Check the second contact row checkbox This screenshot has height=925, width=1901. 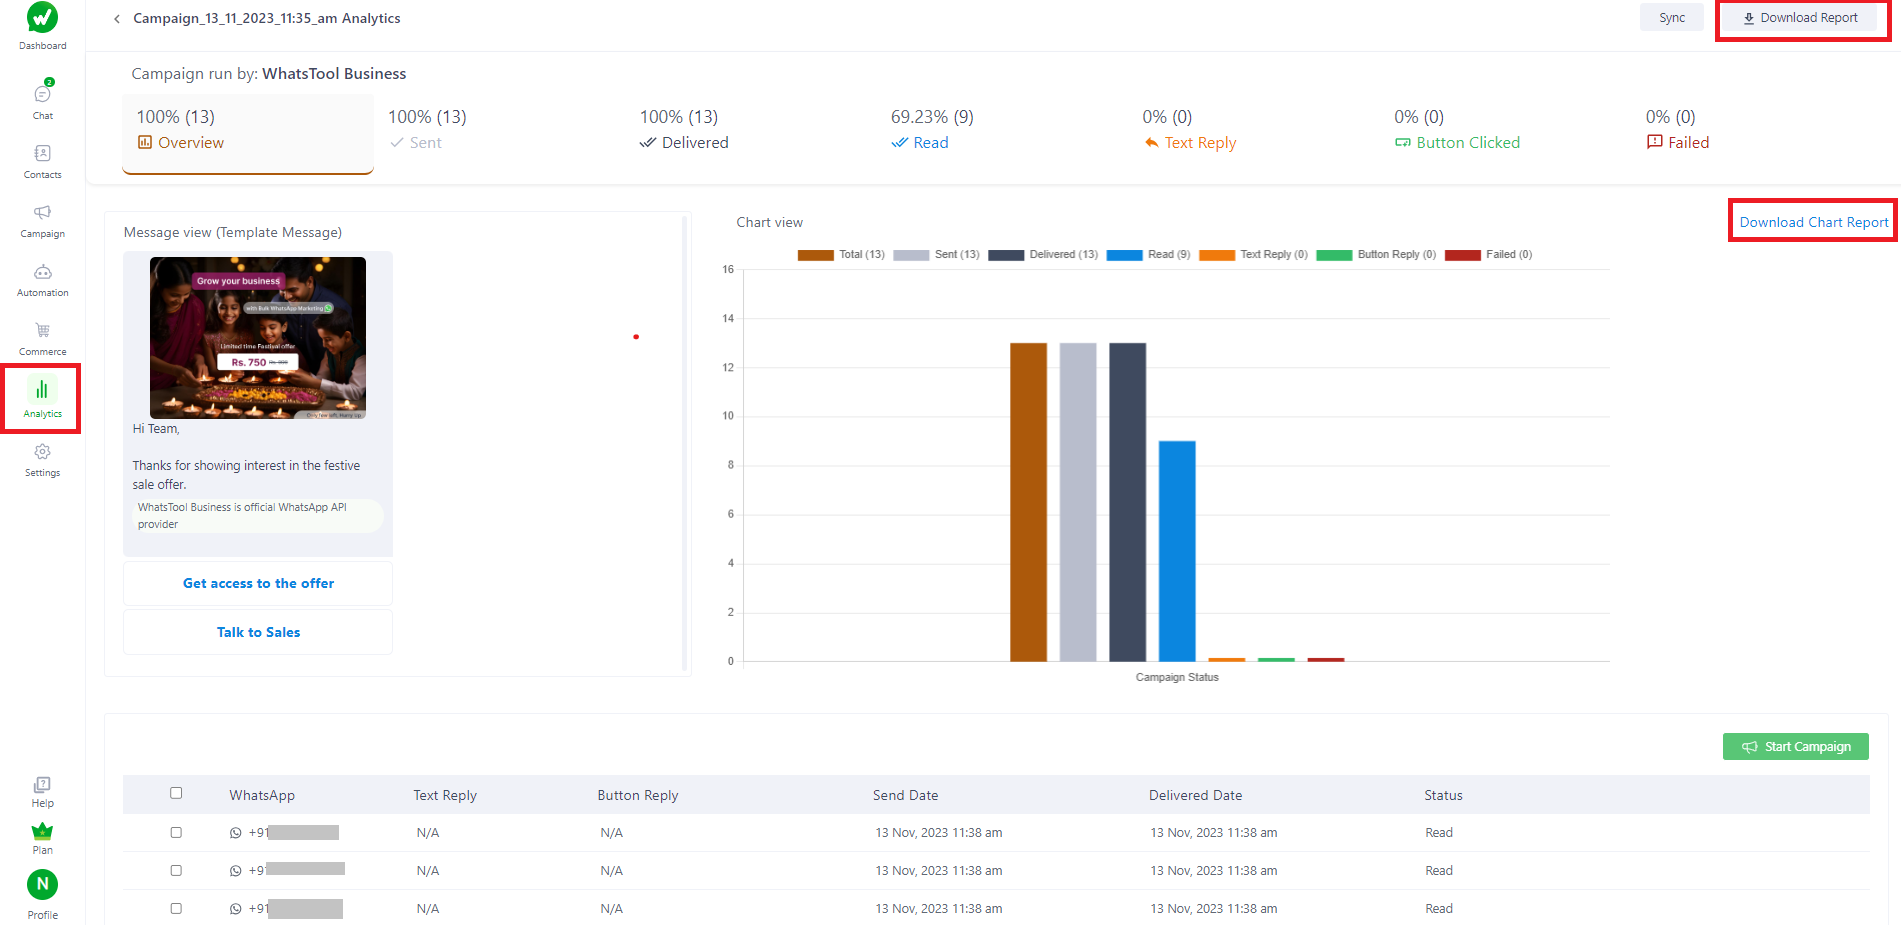[x=176, y=870]
